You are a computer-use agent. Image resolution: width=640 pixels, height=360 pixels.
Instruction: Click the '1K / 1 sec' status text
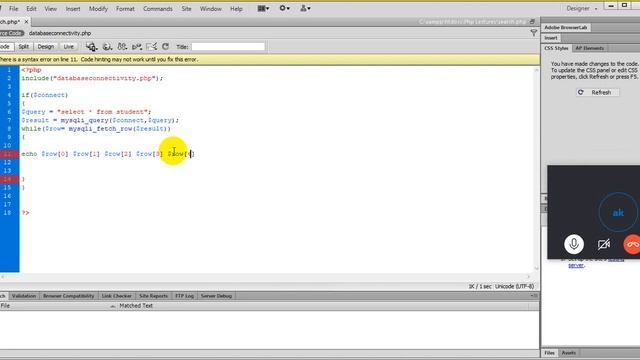[480, 287]
